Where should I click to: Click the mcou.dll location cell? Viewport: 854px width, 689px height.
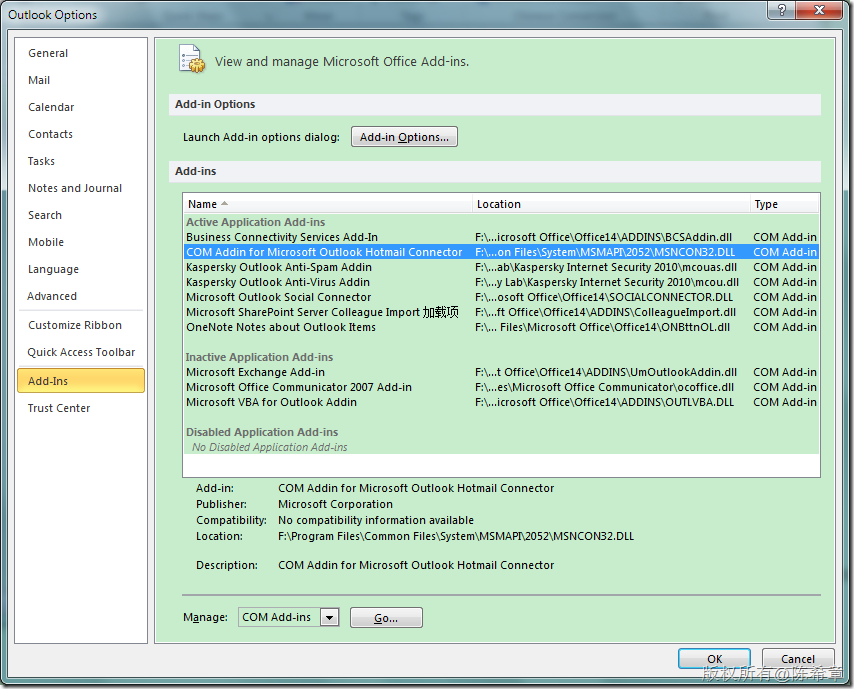(x=607, y=282)
